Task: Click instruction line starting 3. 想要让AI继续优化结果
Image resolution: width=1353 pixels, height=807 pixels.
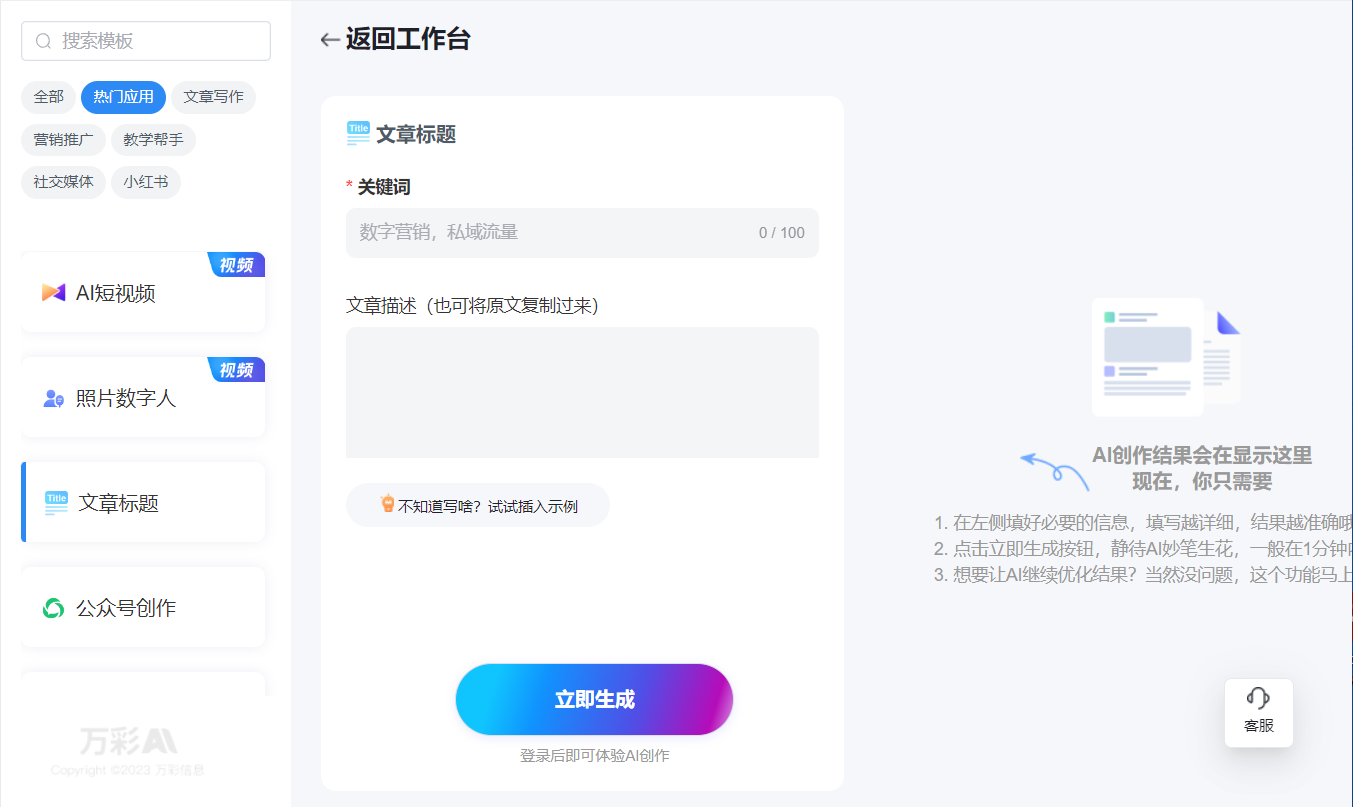Action: click(1143, 575)
